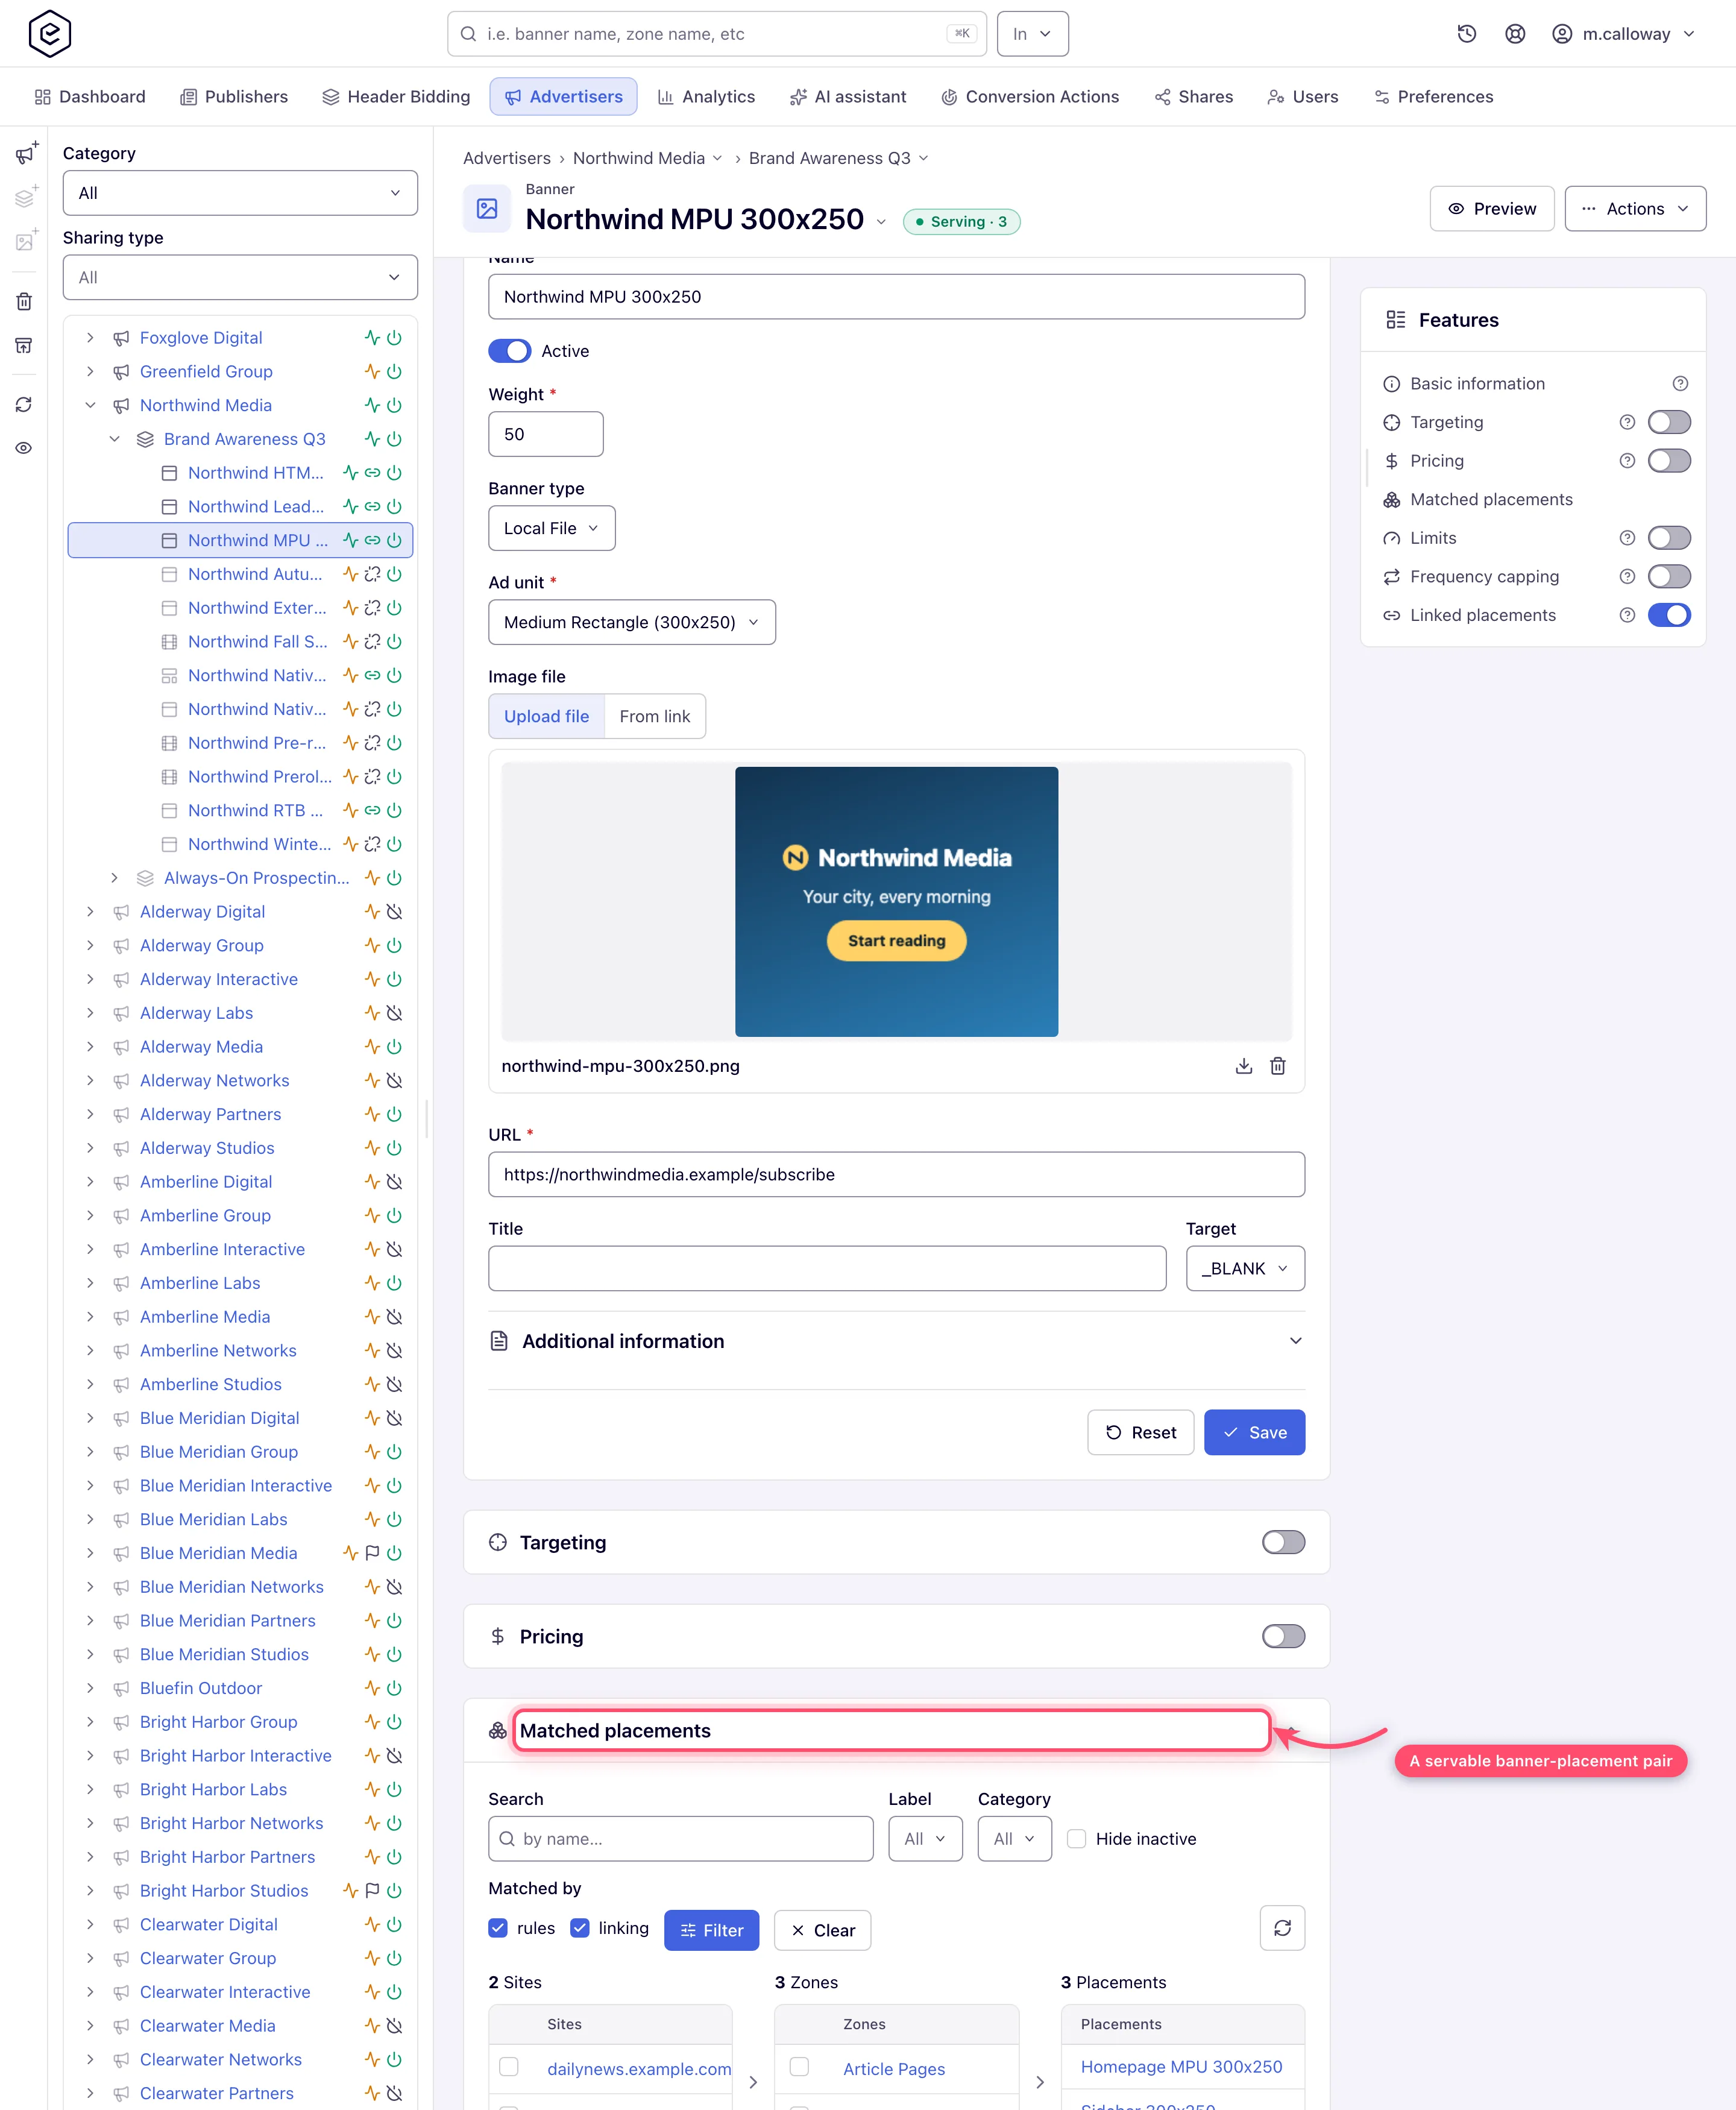Go to Publishers in the nav bar

(234, 97)
